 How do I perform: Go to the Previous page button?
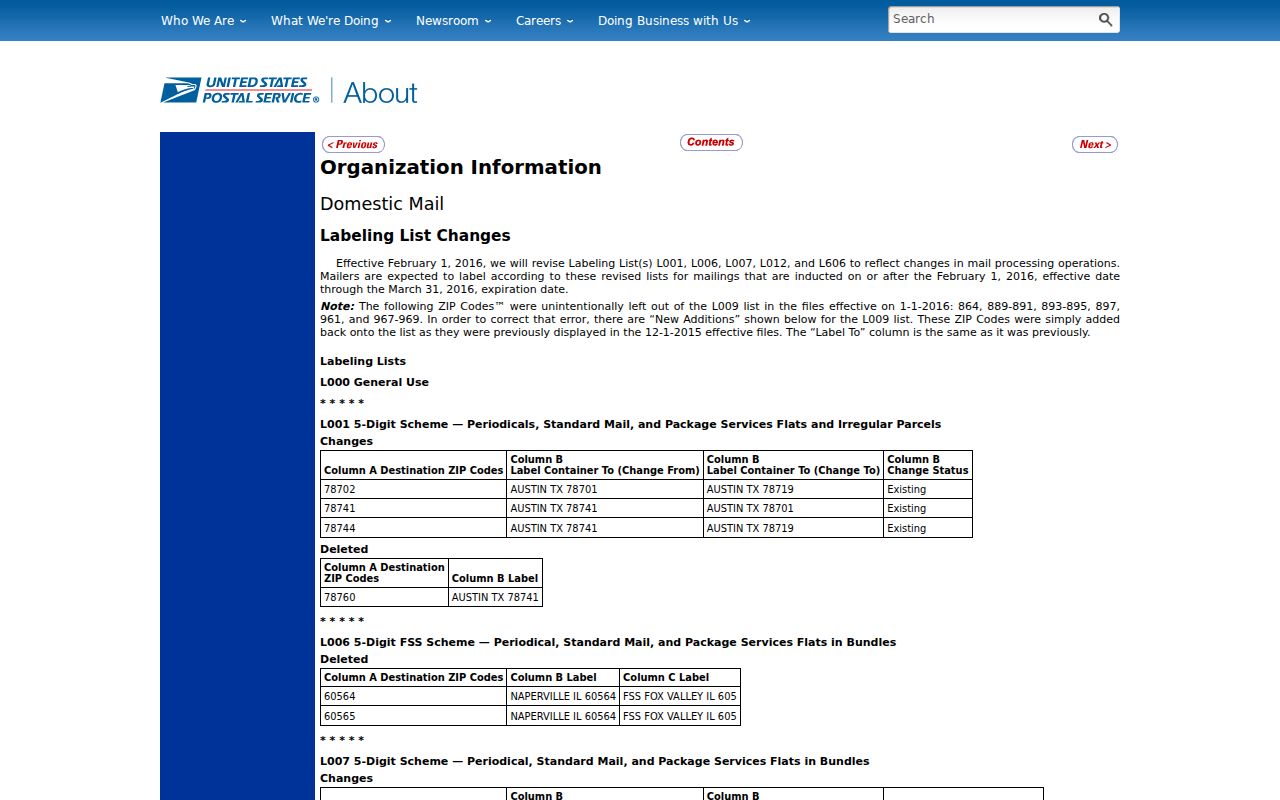click(x=353, y=145)
